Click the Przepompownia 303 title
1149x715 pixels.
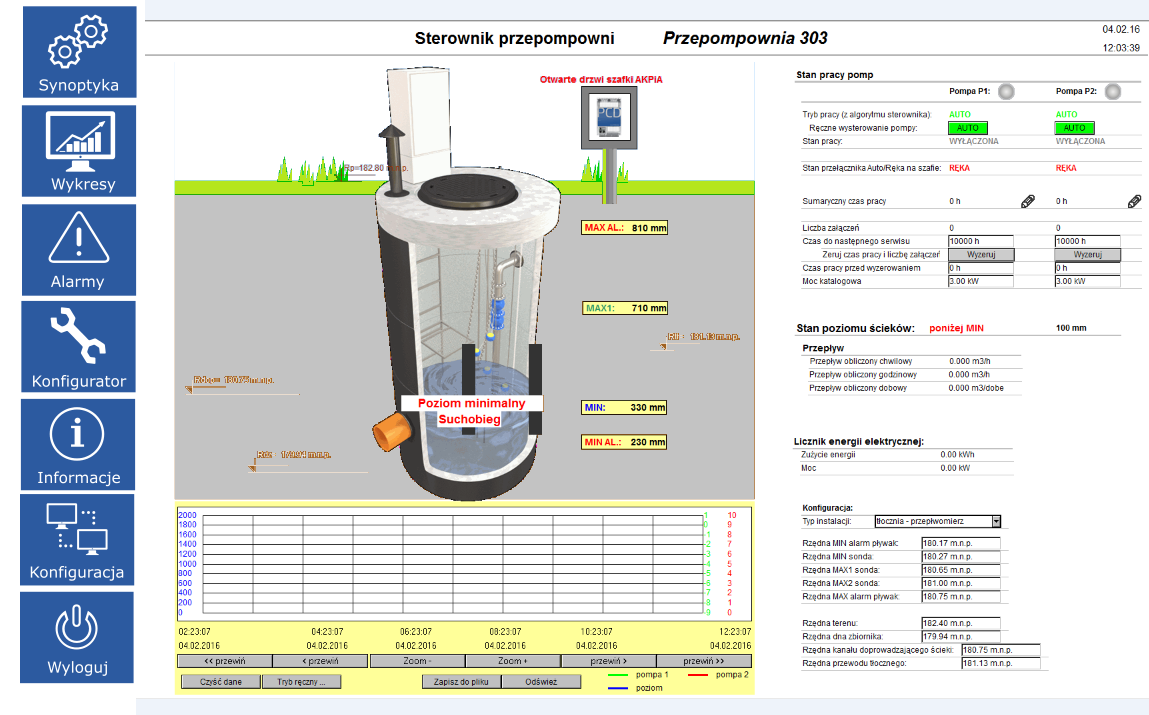click(x=745, y=38)
